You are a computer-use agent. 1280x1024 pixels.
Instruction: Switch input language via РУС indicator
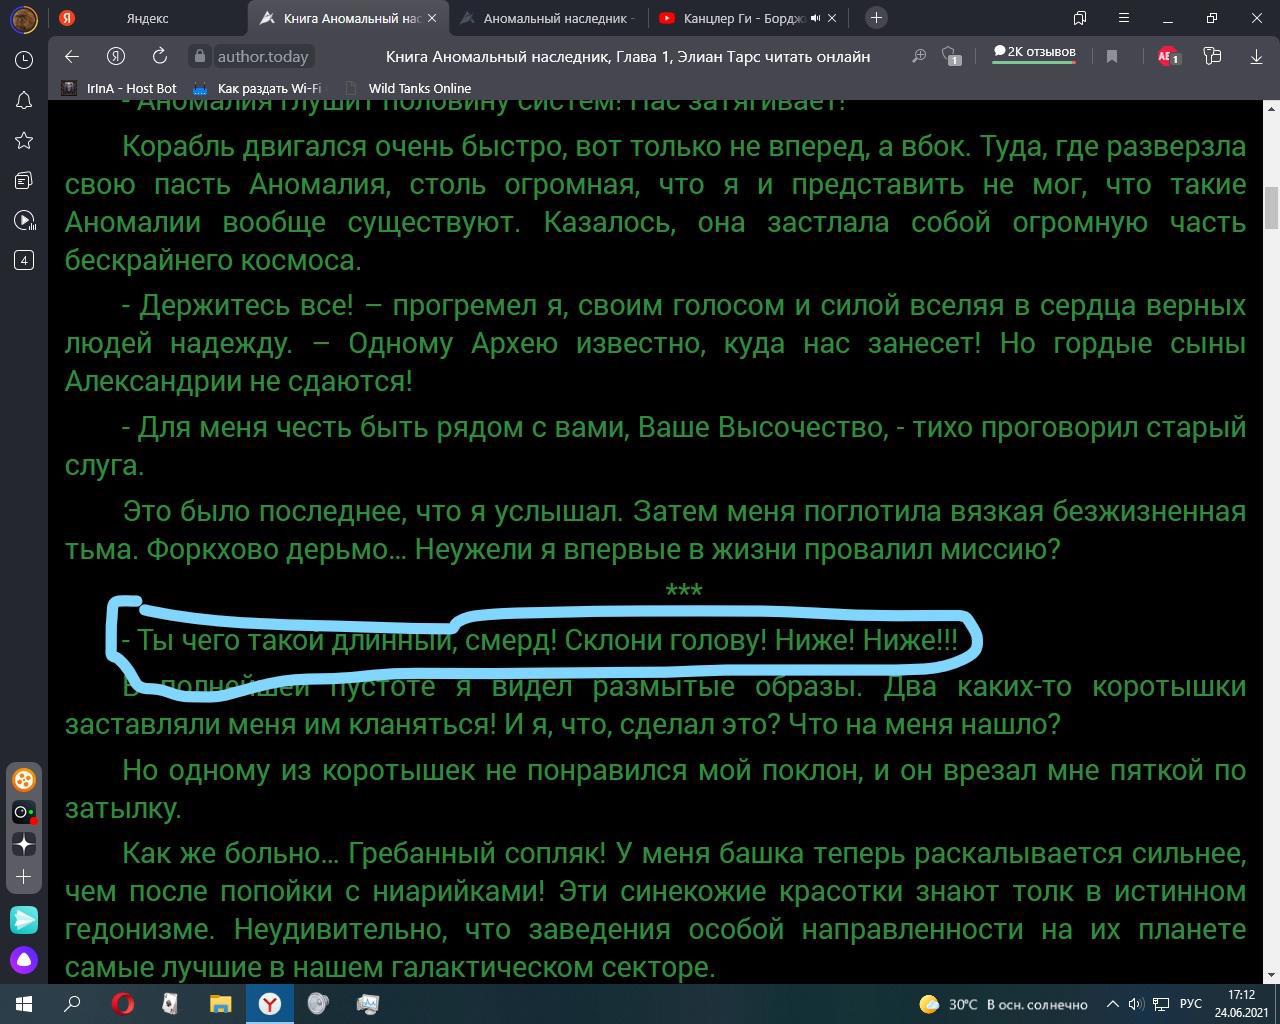pyautogui.click(x=1190, y=1004)
